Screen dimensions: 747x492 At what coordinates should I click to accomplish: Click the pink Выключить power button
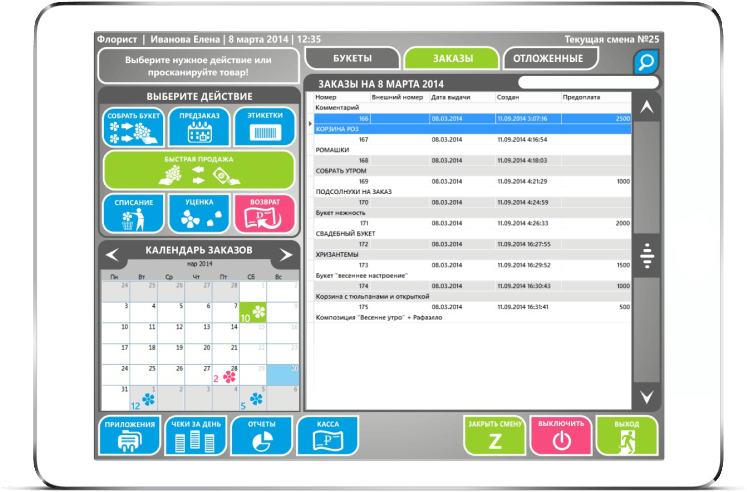[561, 436]
